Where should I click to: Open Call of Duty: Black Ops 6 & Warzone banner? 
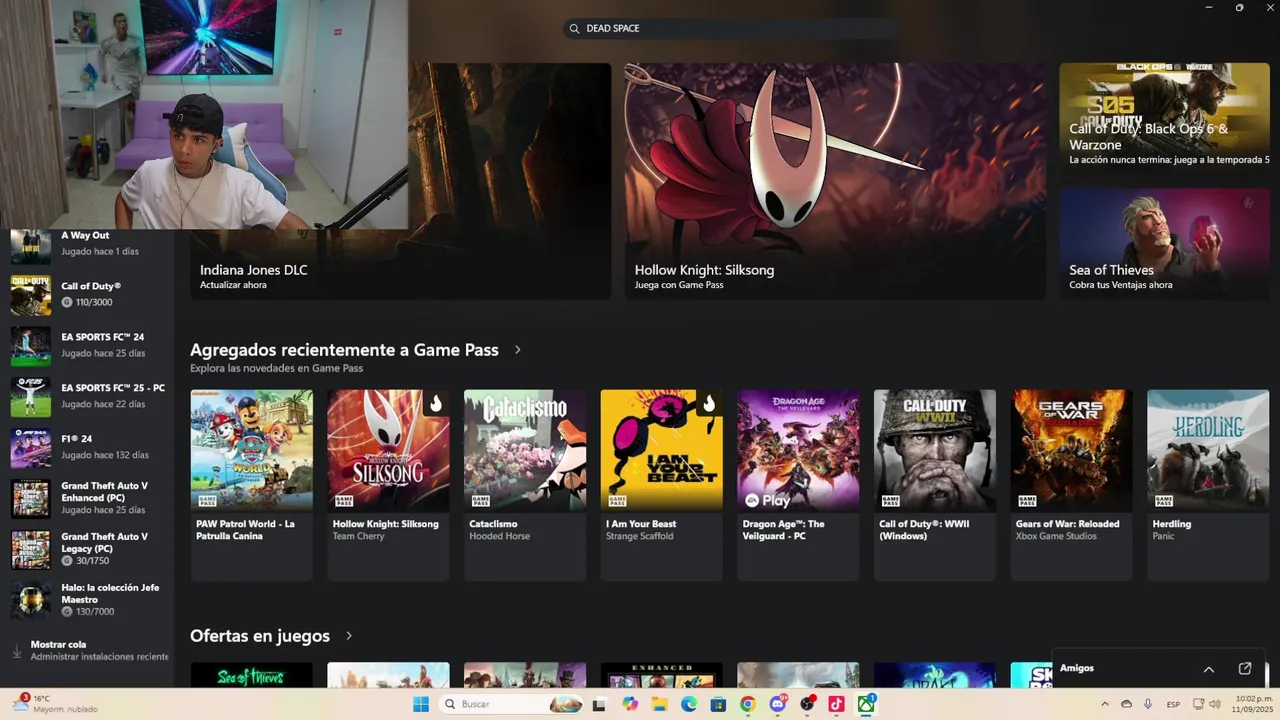[x=1164, y=118]
